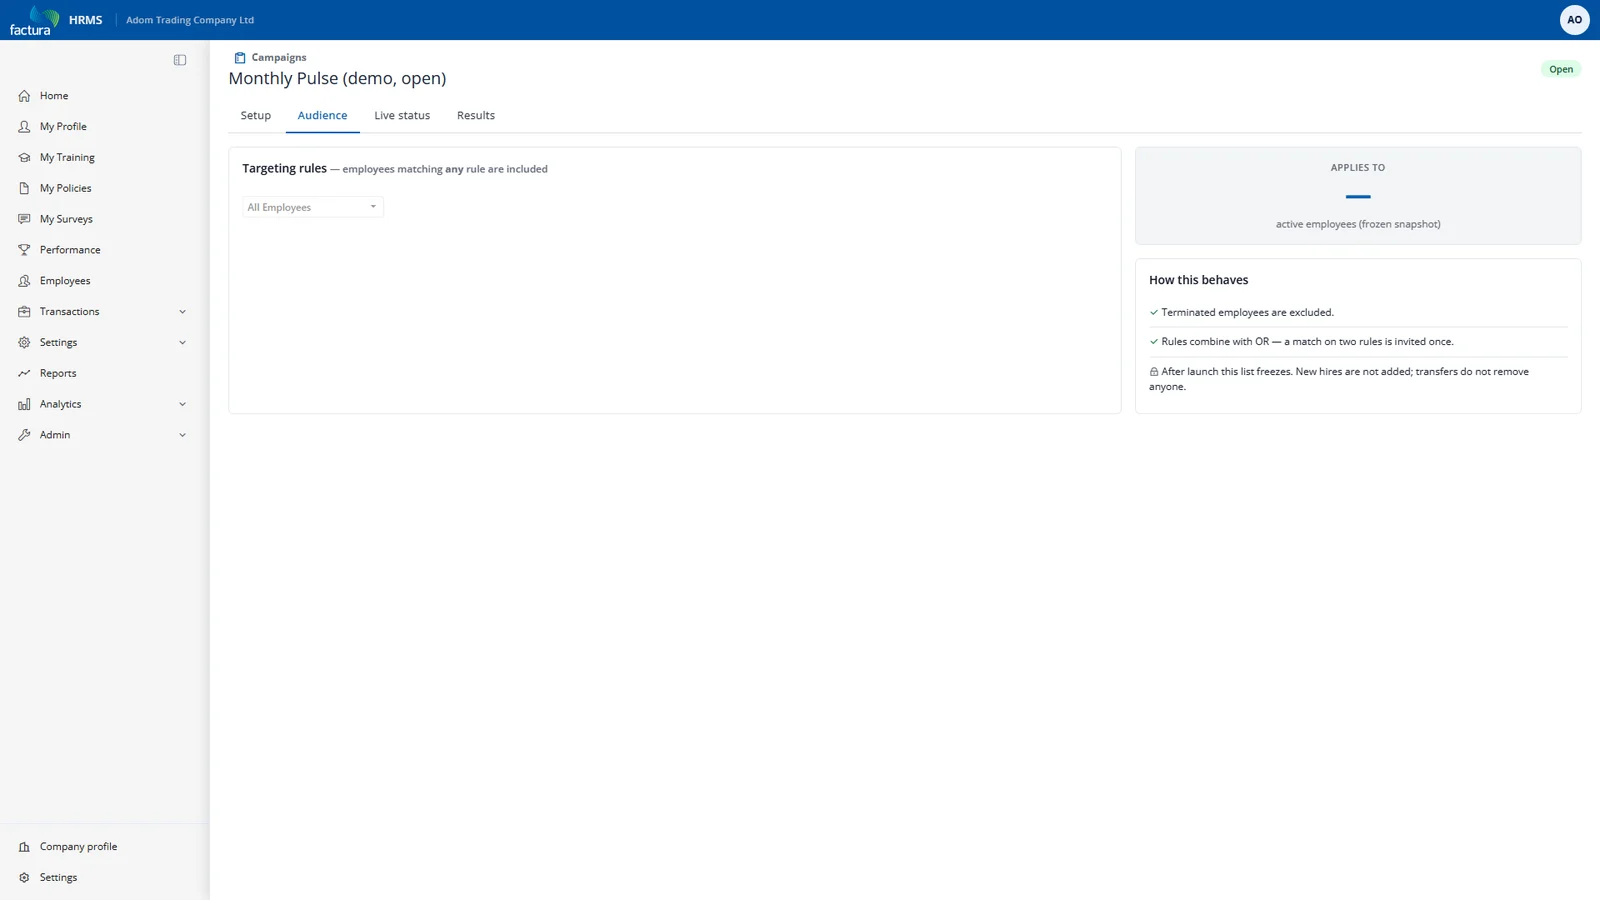The image size is (1600, 900).
Task: Open the AO user avatar menu
Action: (x=1574, y=20)
